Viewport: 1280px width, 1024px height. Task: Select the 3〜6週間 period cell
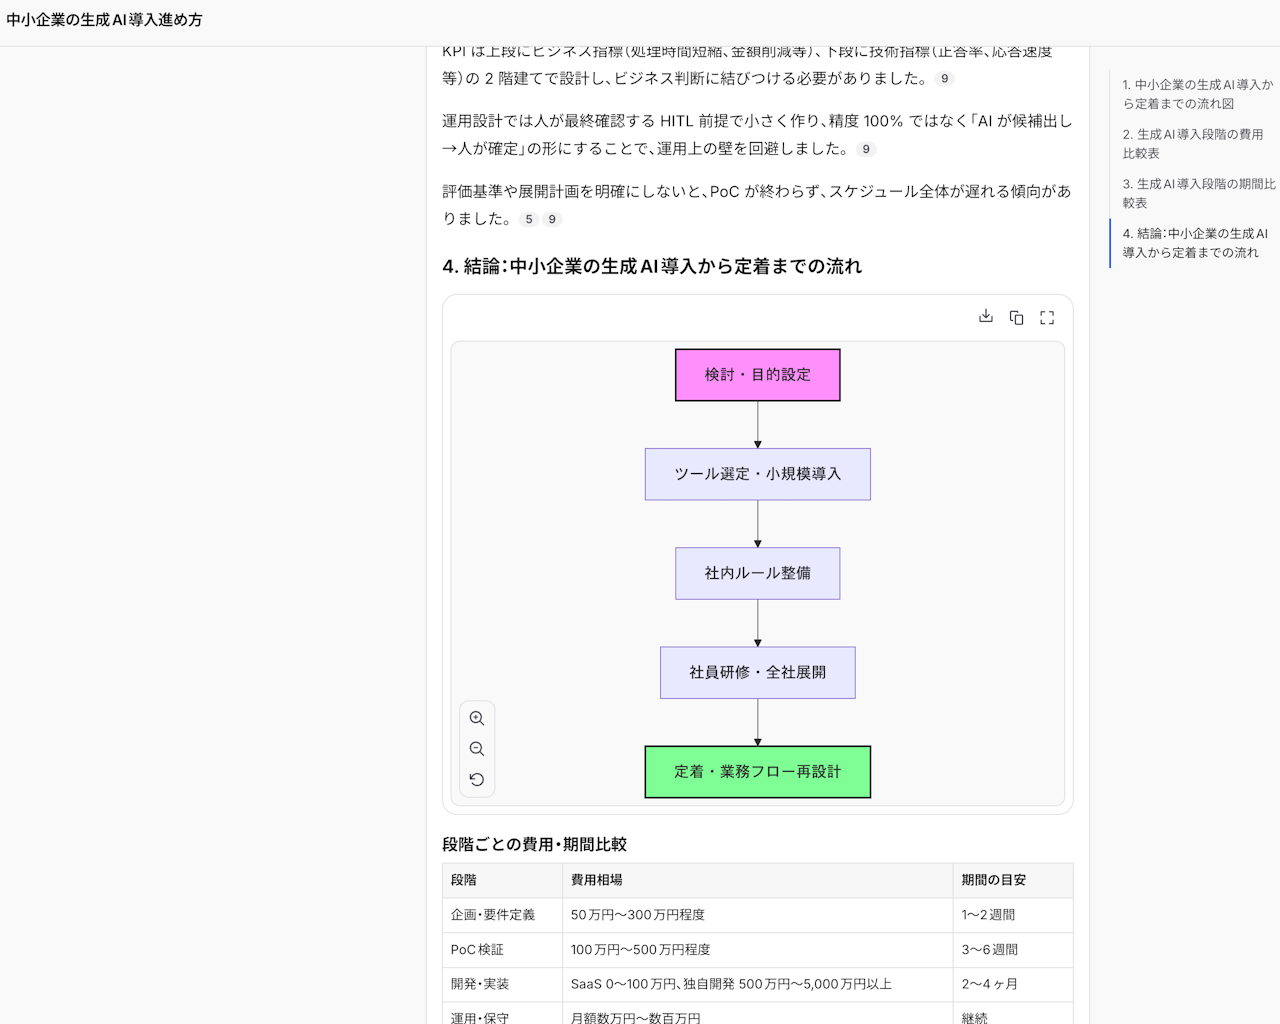1013,950
